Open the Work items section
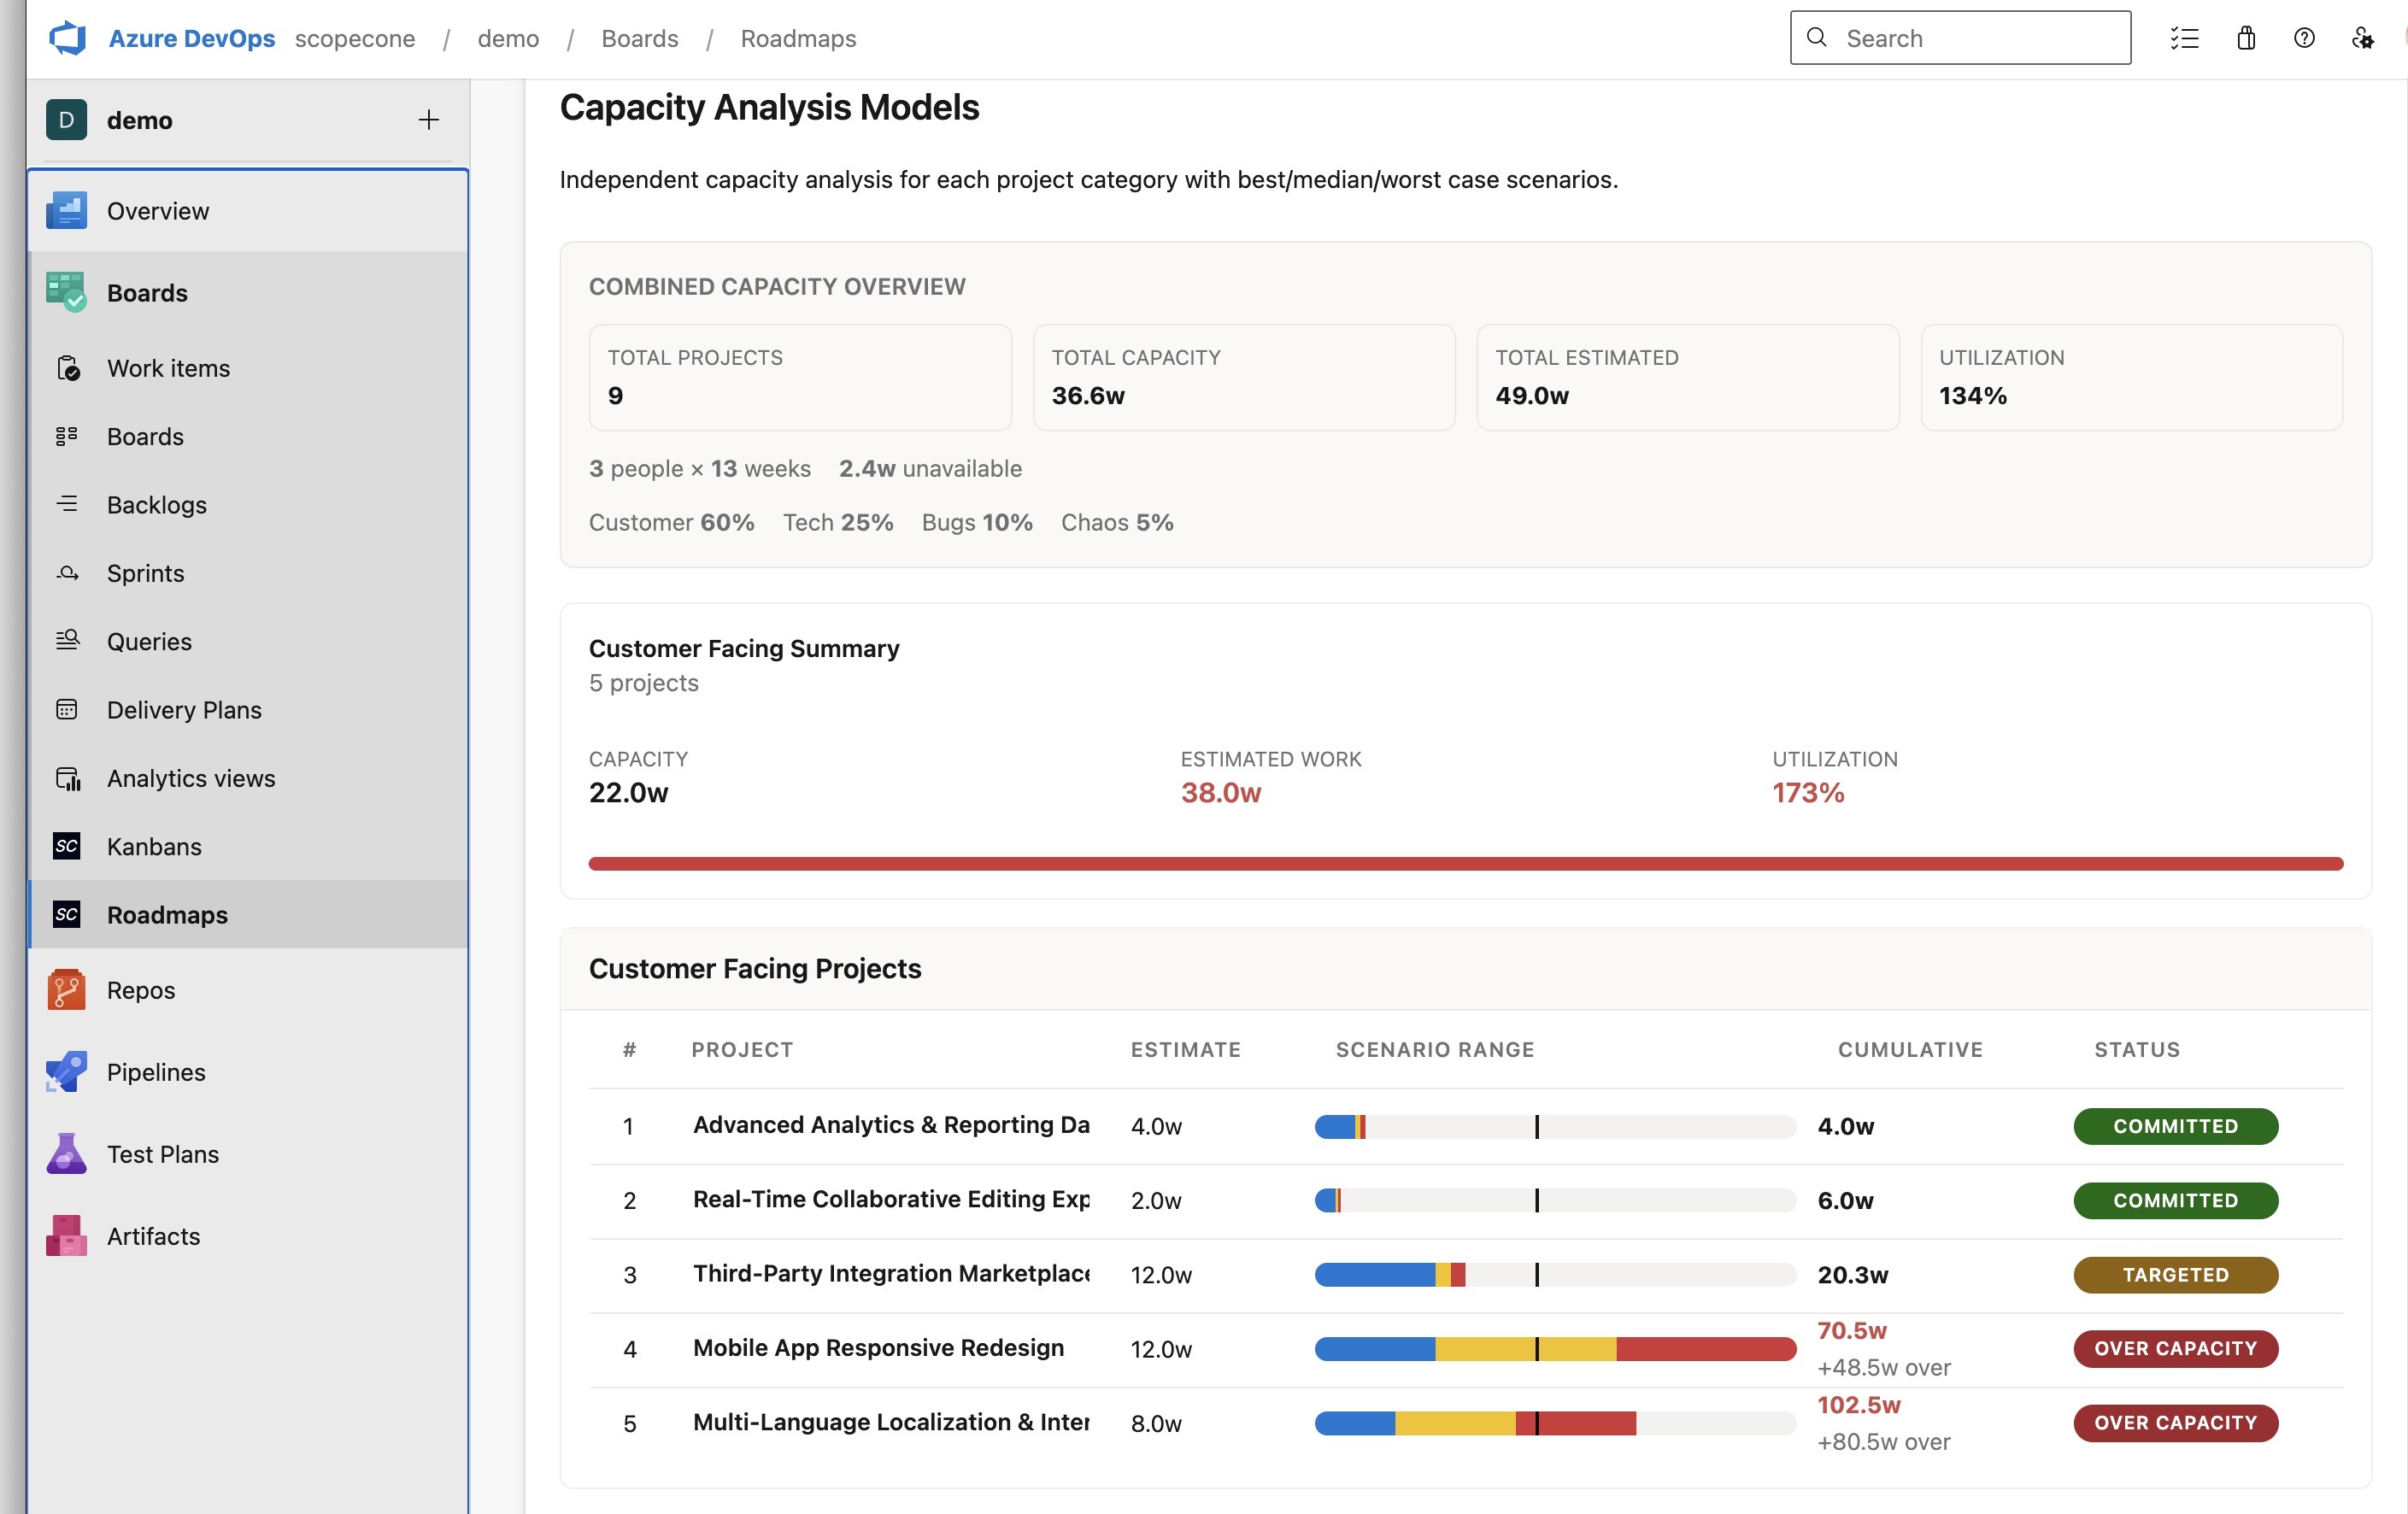The width and height of the screenshot is (2408, 1514). (x=168, y=367)
